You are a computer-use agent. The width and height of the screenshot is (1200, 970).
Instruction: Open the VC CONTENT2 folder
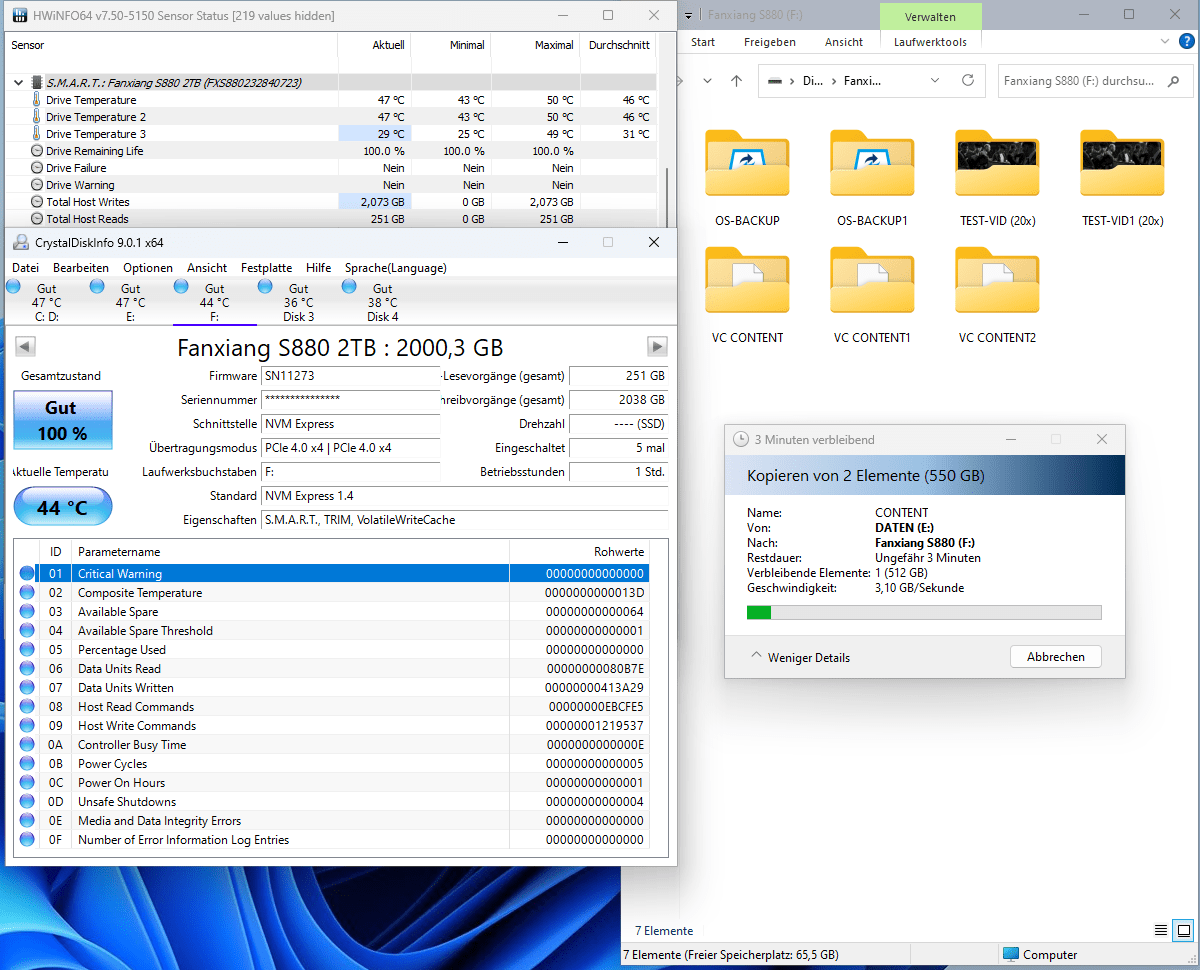click(x=997, y=295)
